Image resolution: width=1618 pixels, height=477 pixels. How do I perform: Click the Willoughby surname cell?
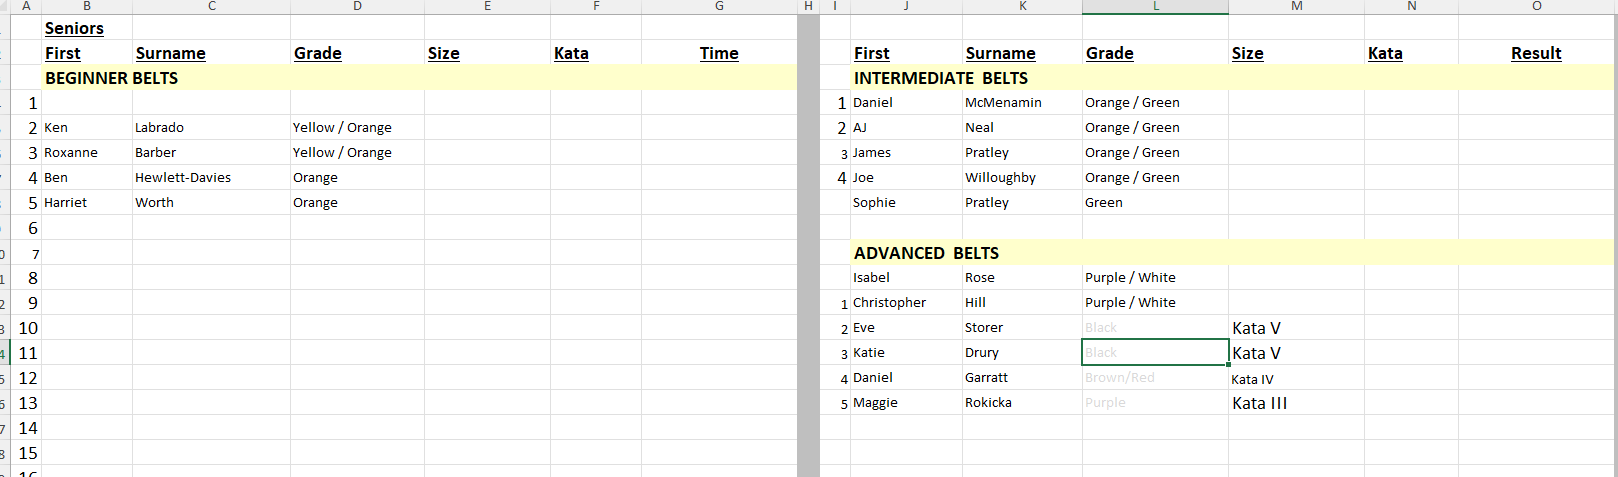point(1022,178)
